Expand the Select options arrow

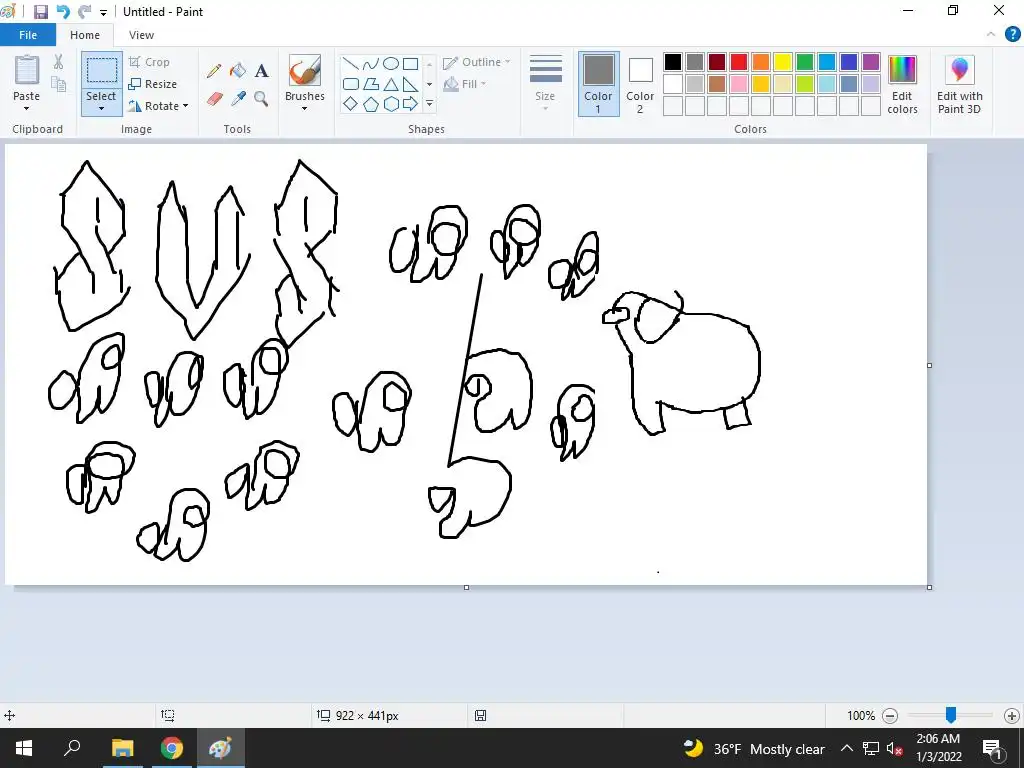point(102,108)
